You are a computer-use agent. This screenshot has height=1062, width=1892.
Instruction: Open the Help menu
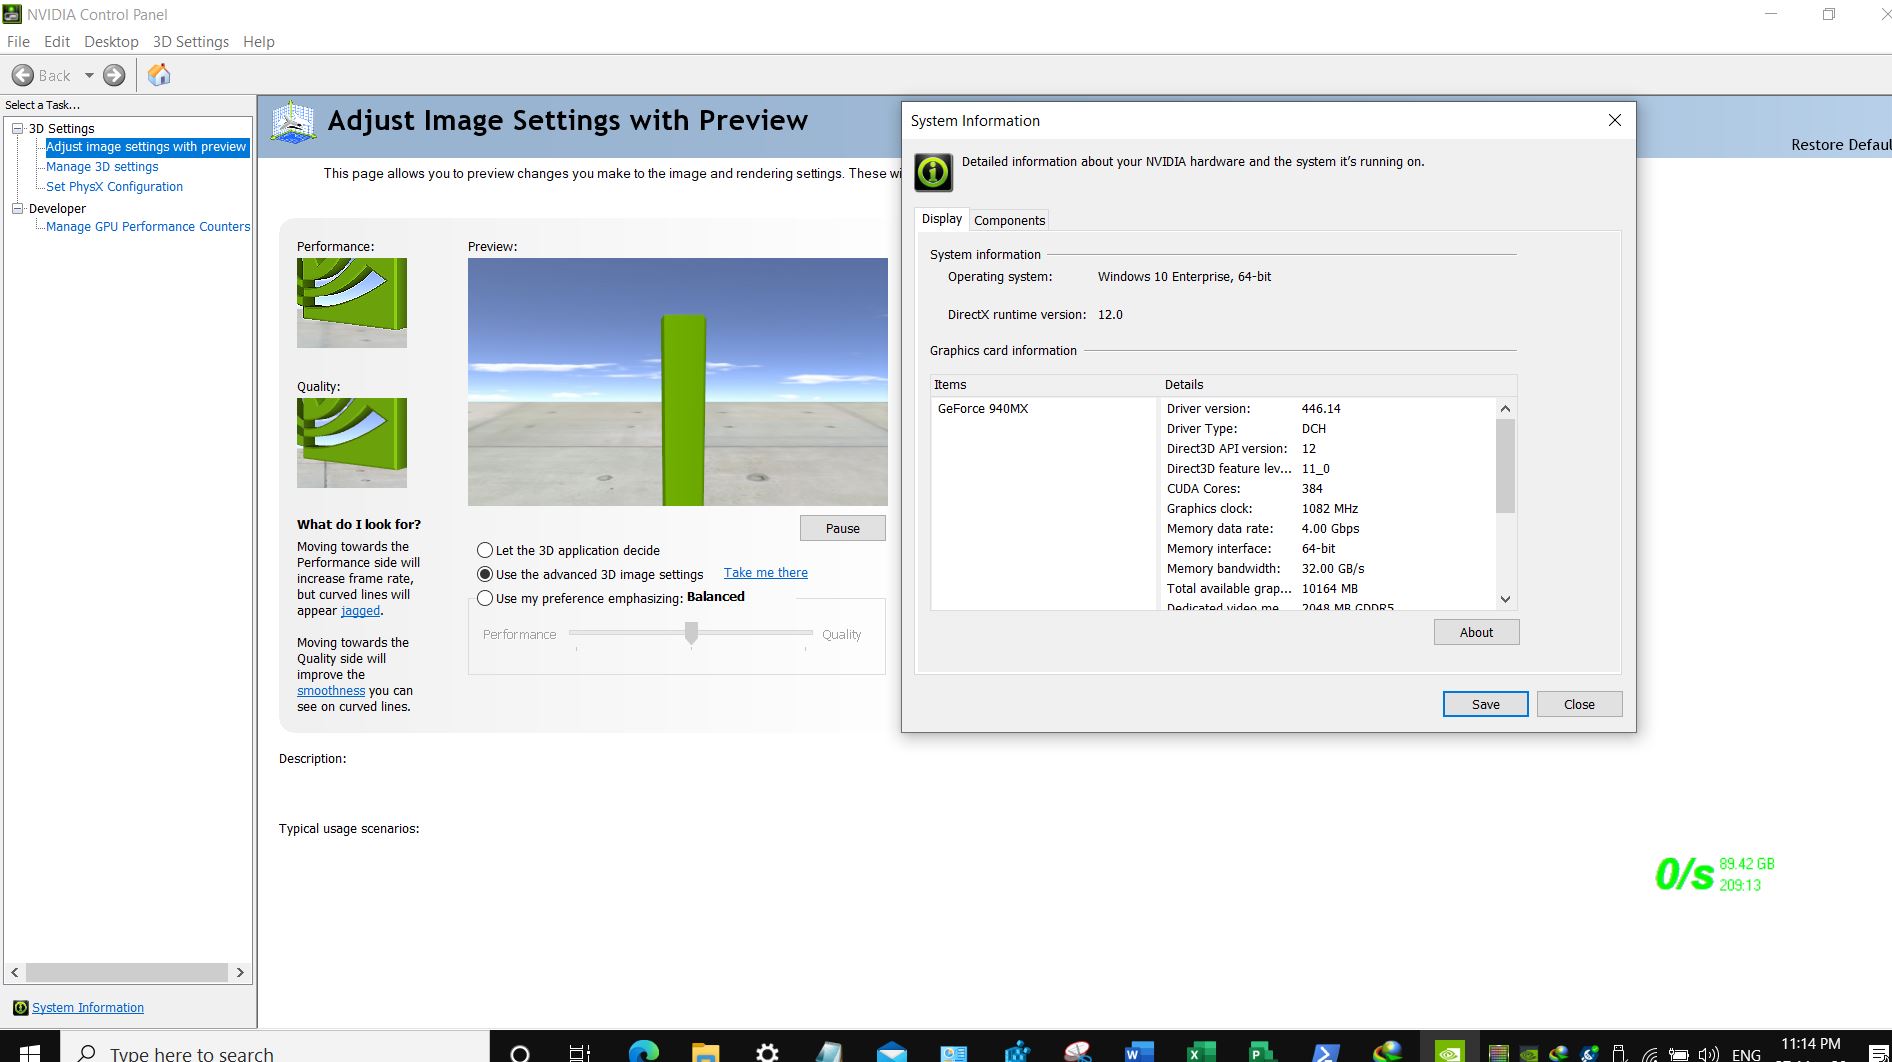259,42
